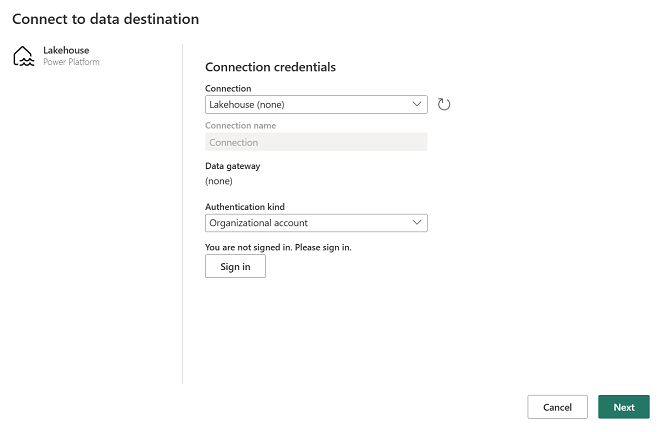Click the refresh connections icon
The width and height of the screenshot is (660, 432).
444,104
